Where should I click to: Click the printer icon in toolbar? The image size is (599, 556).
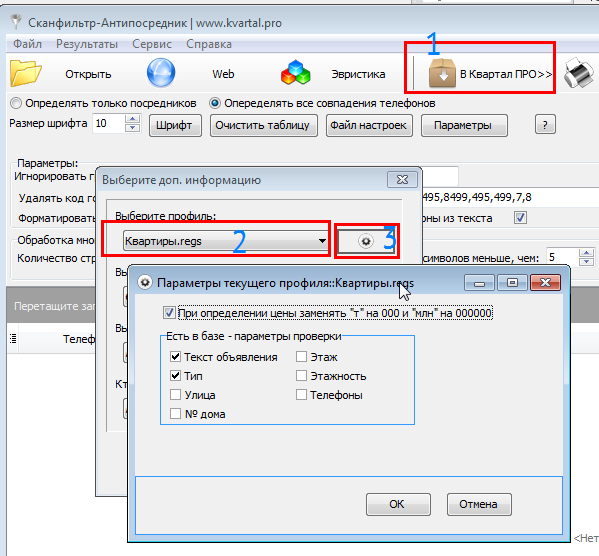[x=580, y=73]
